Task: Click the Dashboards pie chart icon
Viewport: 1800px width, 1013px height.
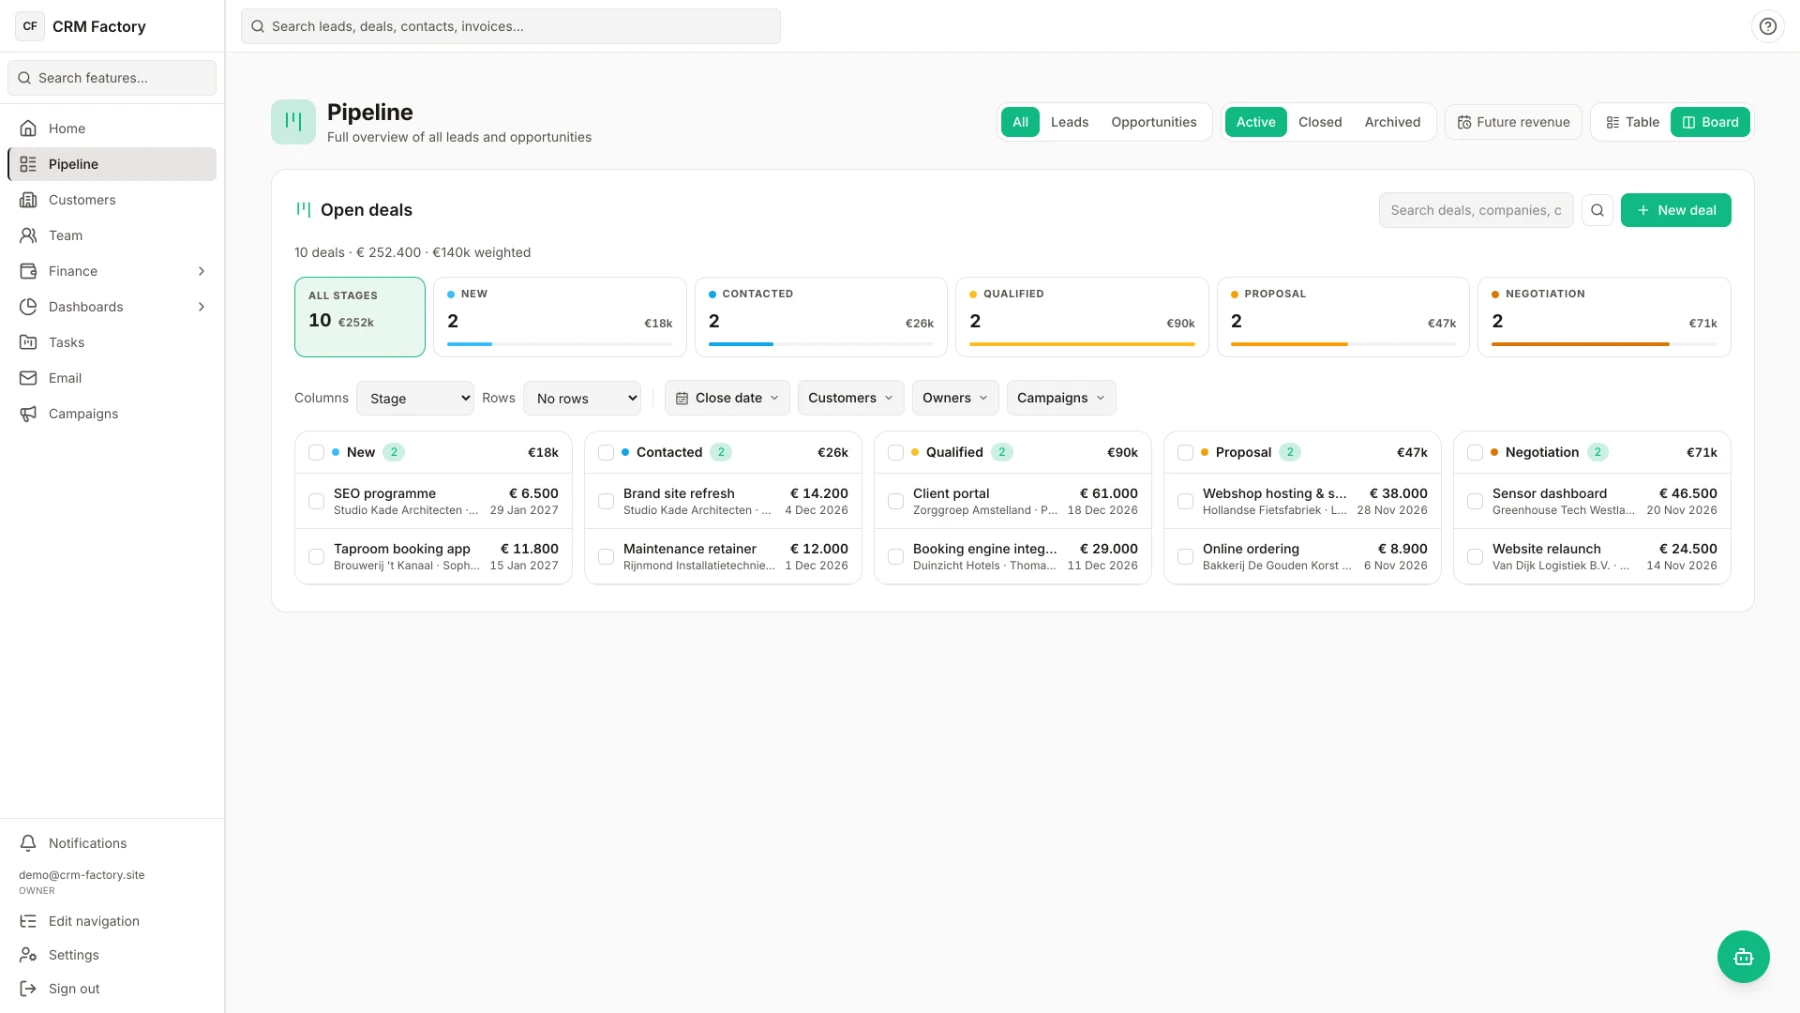Action: click(x=28, y=307)
